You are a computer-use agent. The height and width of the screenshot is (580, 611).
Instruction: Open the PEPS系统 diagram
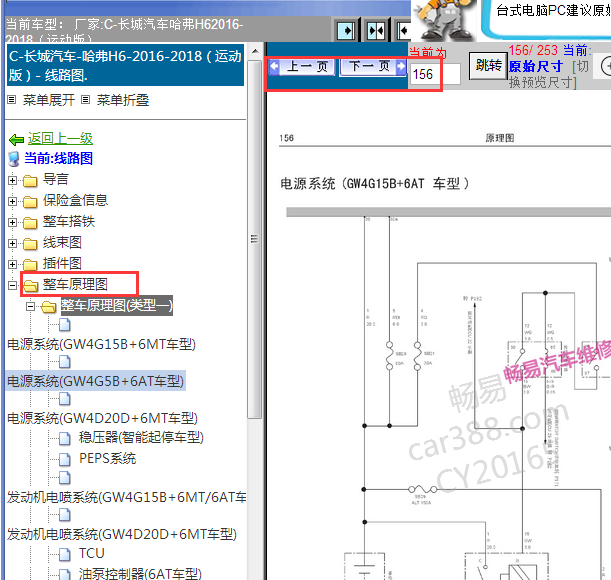click(x=108, y=458)
